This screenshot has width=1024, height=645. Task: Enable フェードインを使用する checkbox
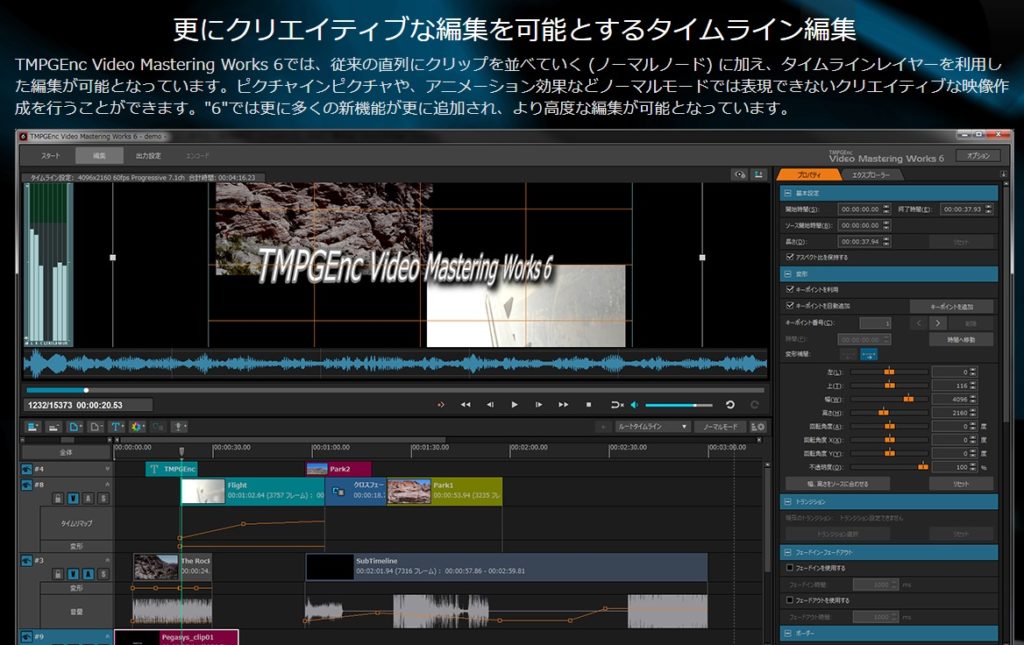point(789,568)
